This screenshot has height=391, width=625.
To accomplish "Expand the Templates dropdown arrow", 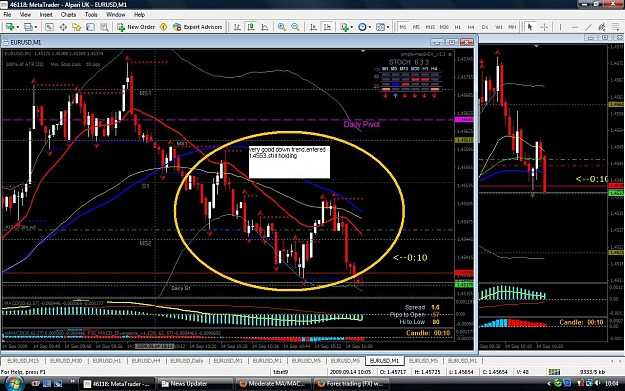I will (x=388, y=27).
